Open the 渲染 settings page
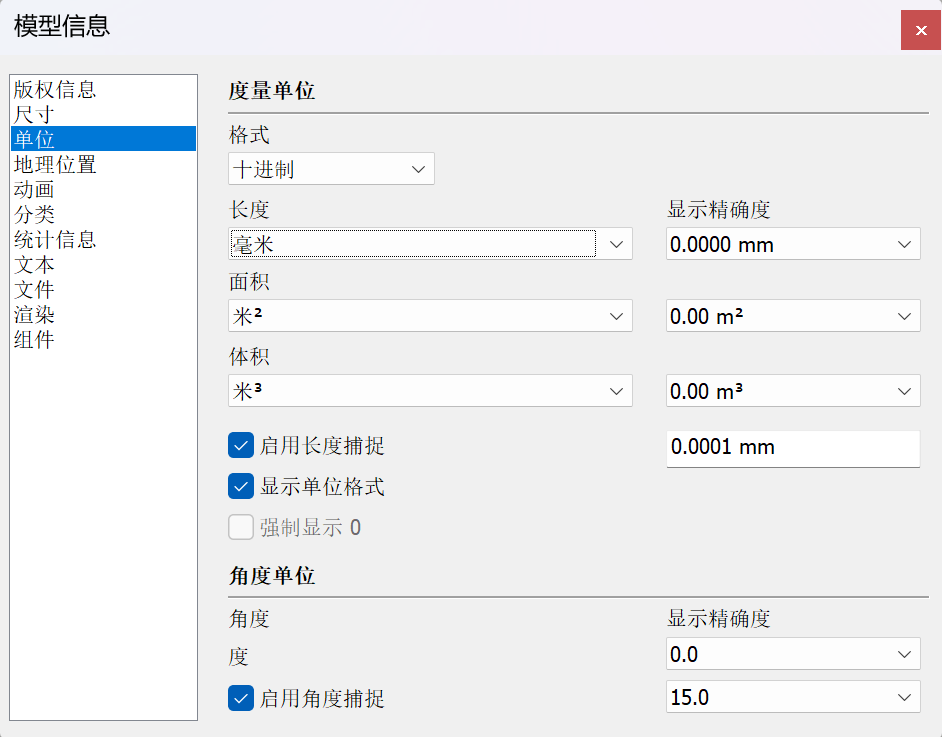The width and height of the screenshot is (942, 737). tap(33, 315)
